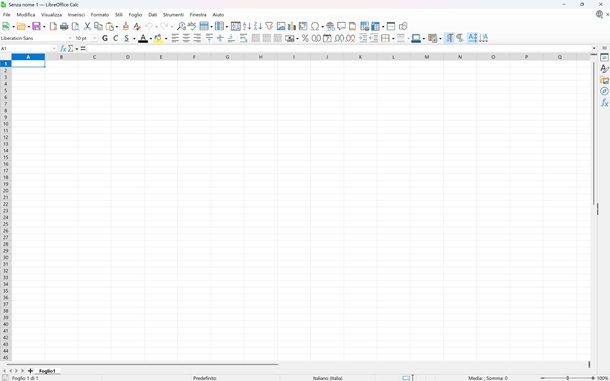Screen dimensions: 610x381
Task: Toggle align left
Action: [175, 38]
